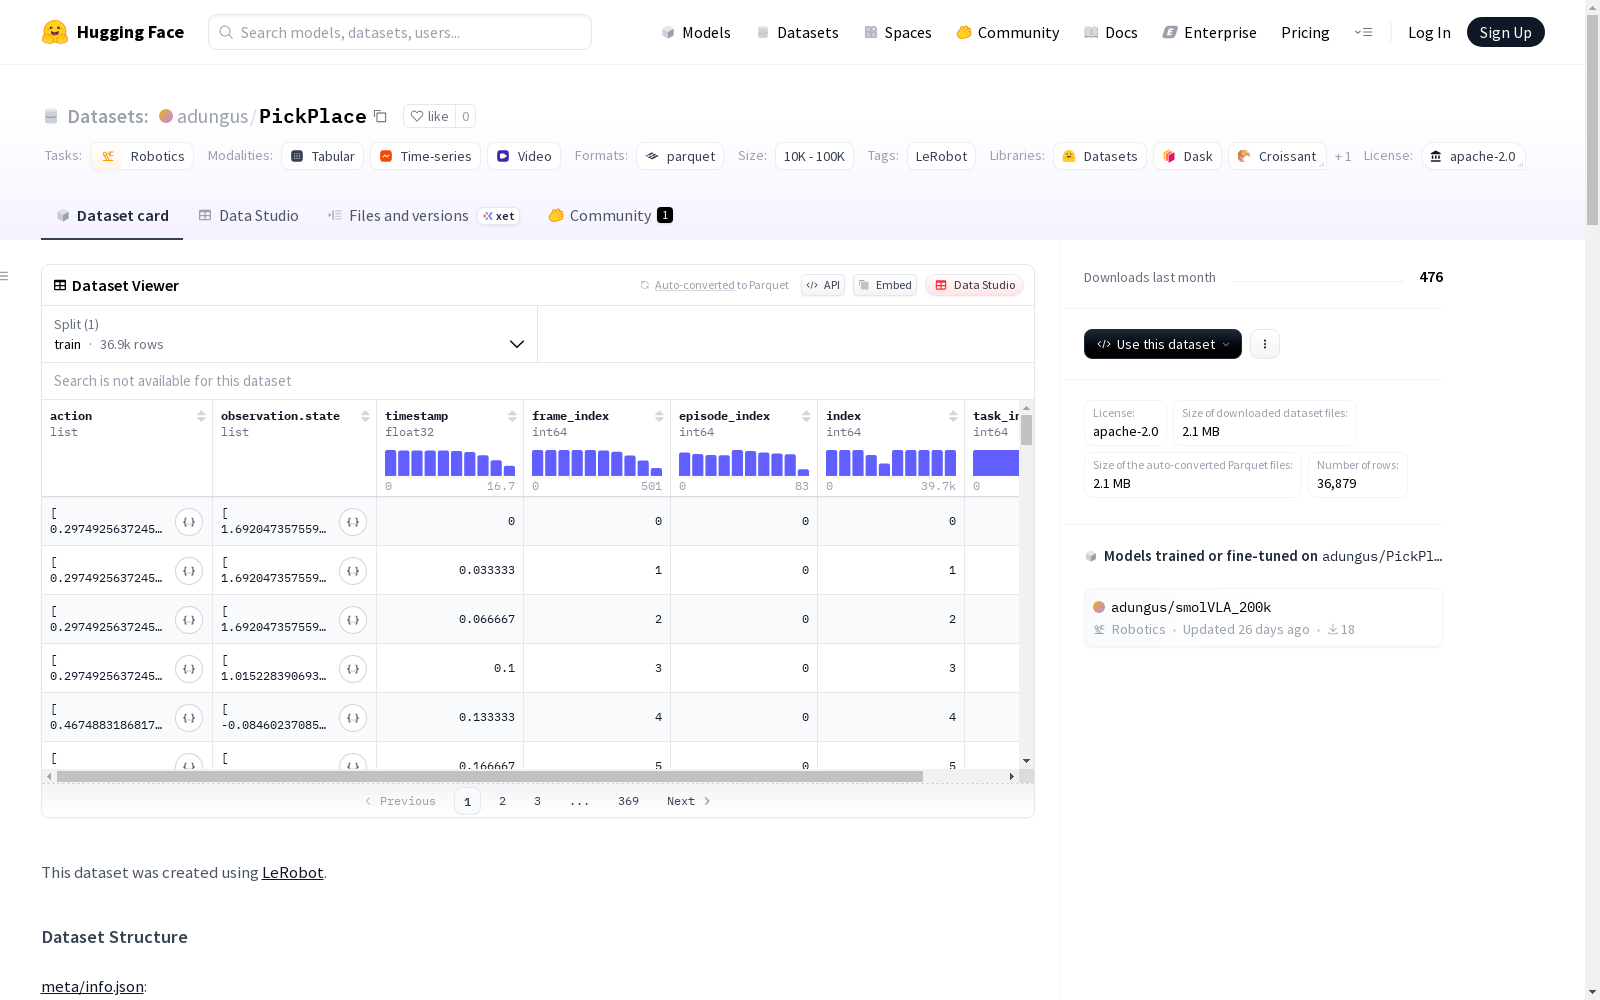This screenshot has width=1600, height=1000.
Task: Select the Tabular modality tag
Action: point(323,156)
